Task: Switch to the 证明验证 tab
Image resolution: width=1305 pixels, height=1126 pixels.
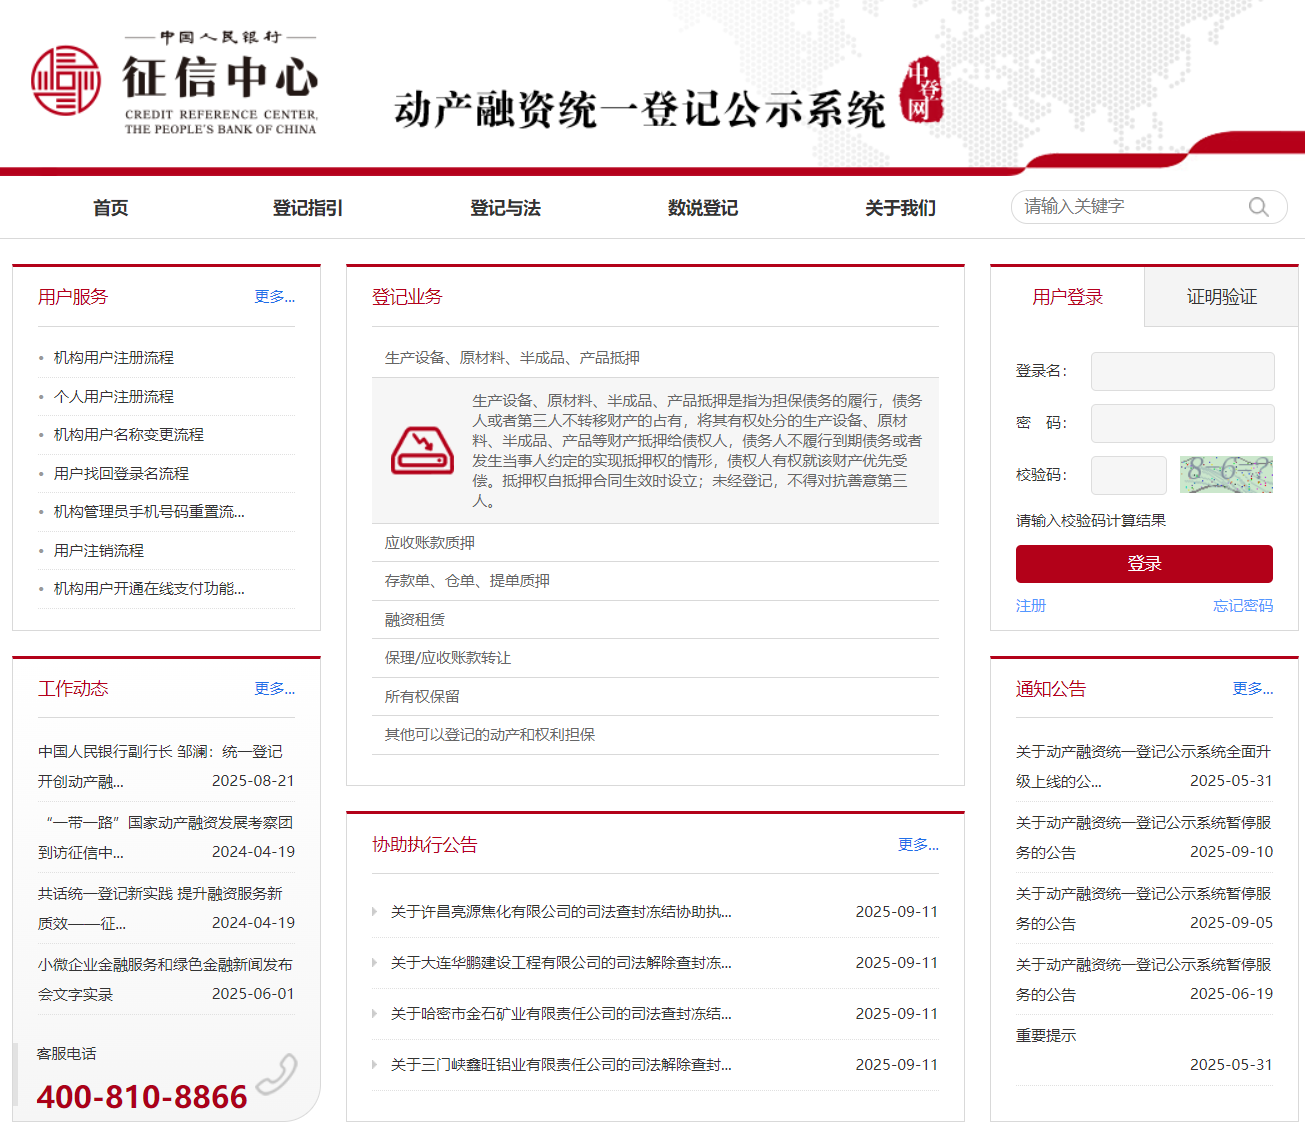Action: 1221,297
